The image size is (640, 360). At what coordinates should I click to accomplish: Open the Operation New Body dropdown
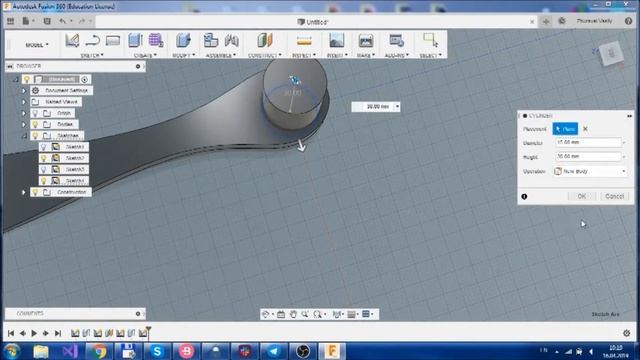pos(590,171)
